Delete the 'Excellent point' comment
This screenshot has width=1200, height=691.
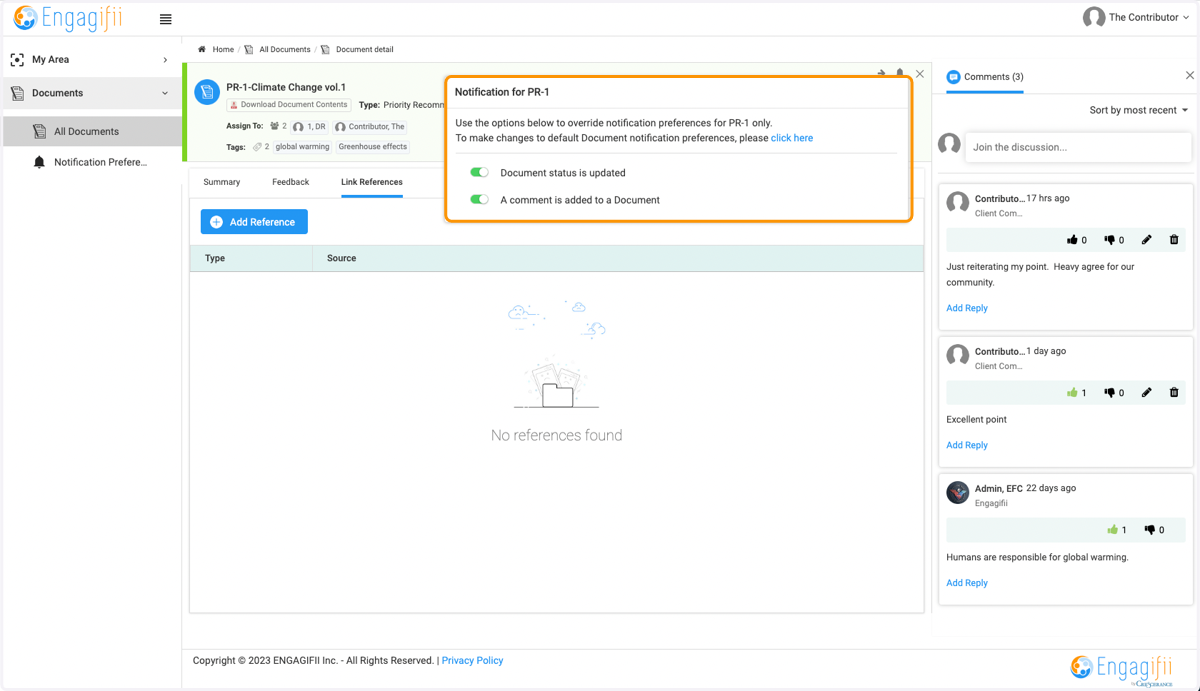(x=1174, y=393)
